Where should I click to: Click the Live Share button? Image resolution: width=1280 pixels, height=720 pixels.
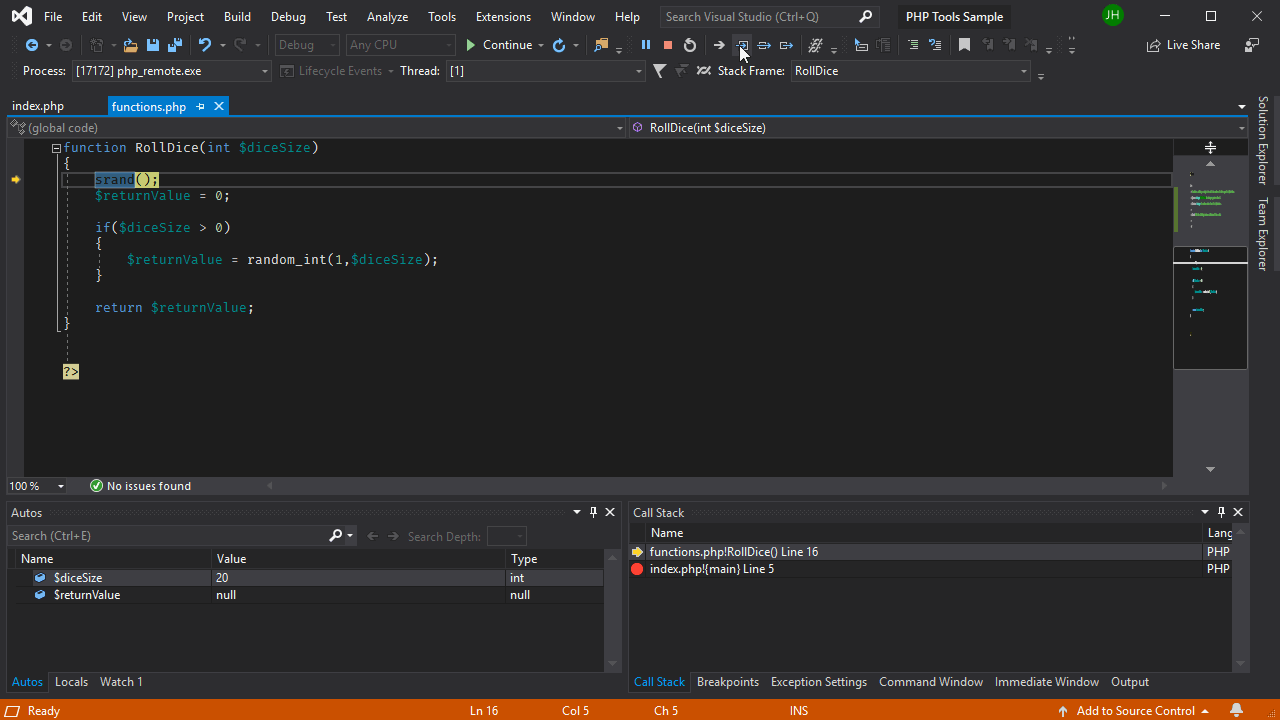(x=1184, y=45)
